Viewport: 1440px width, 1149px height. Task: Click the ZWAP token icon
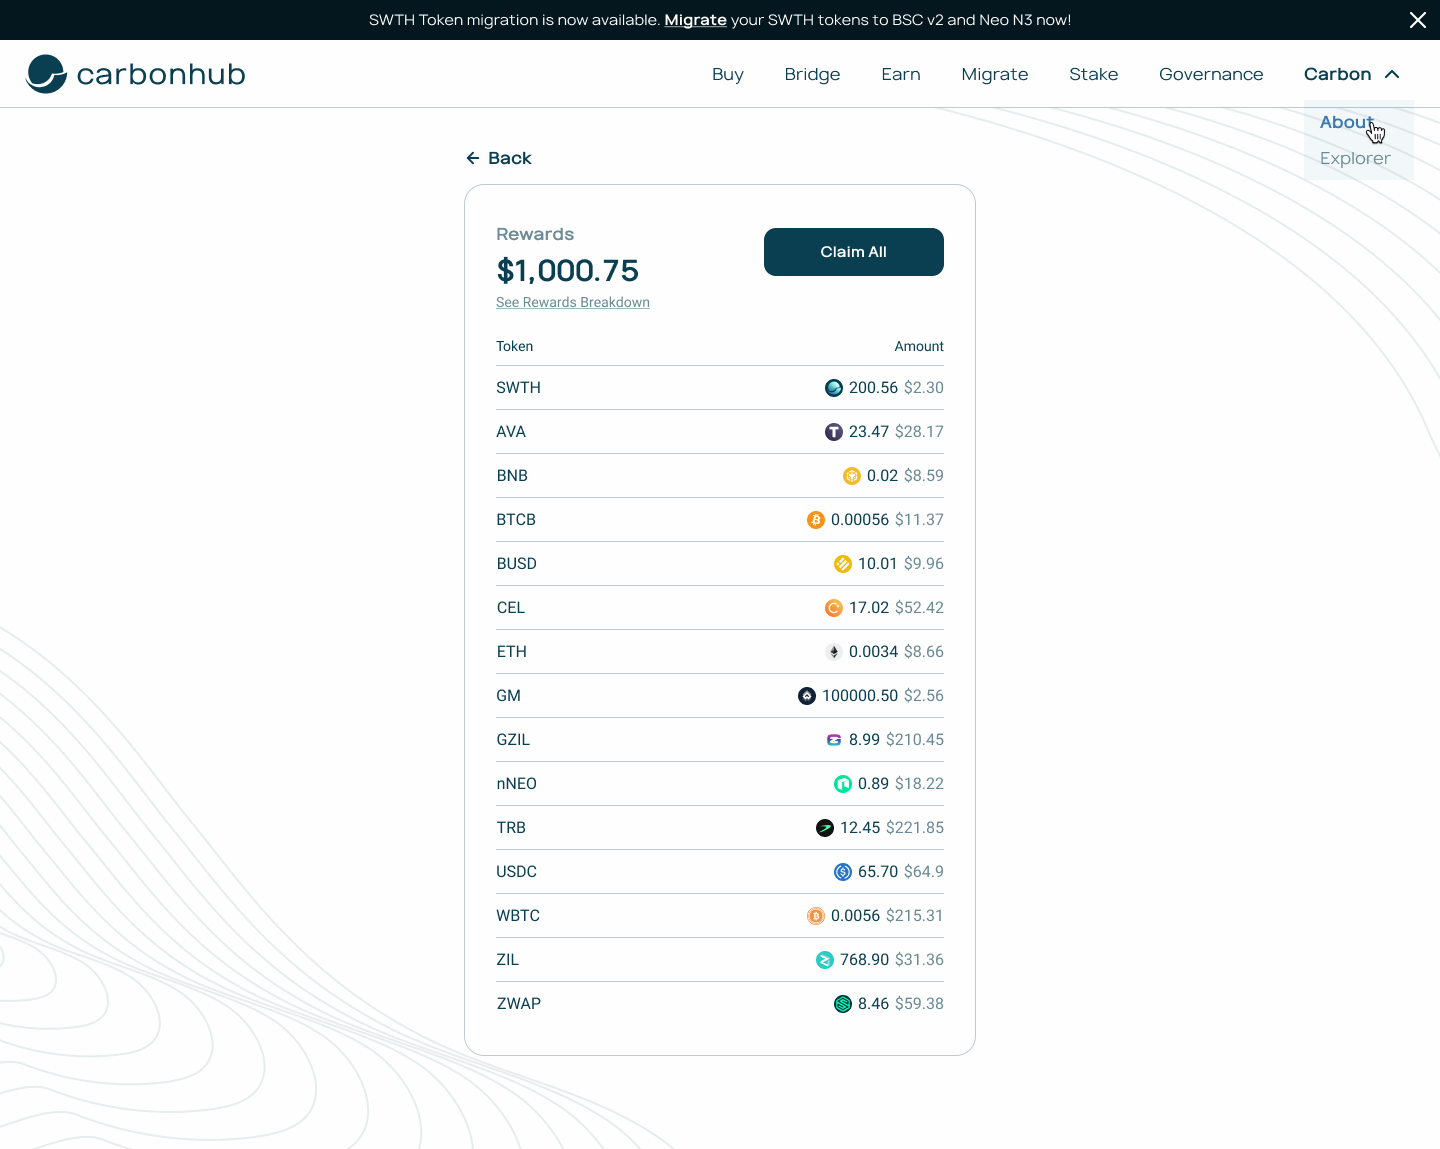(x=843, y=1004)
